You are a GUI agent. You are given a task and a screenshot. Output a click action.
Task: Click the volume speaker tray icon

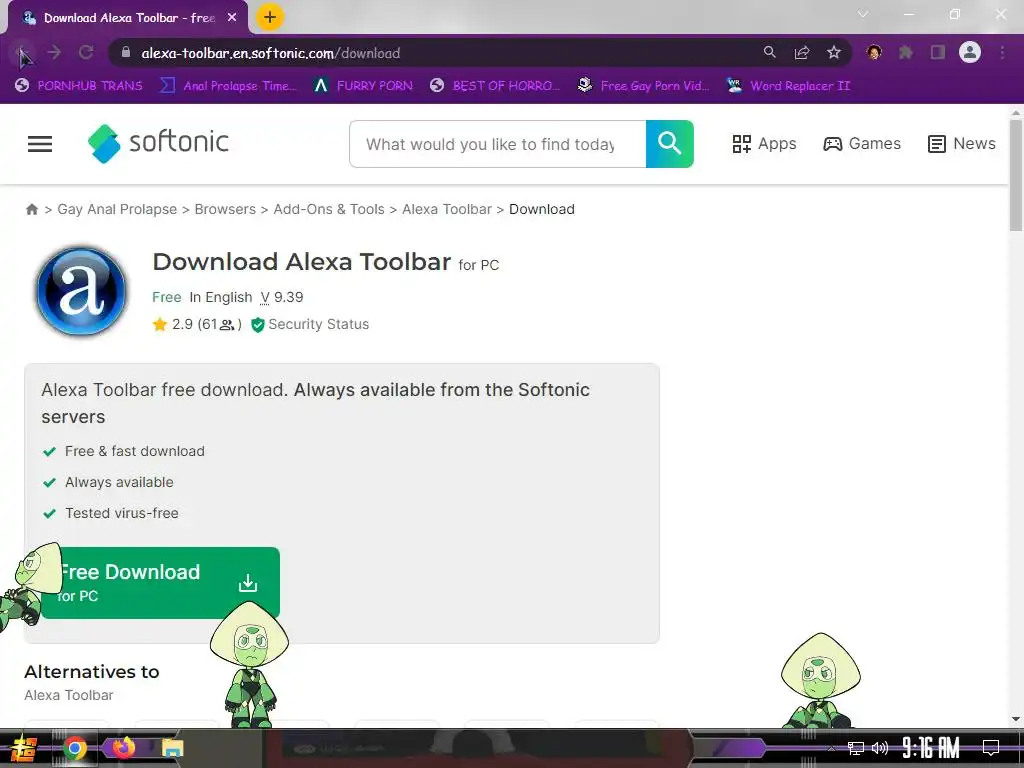click(880, 748)
